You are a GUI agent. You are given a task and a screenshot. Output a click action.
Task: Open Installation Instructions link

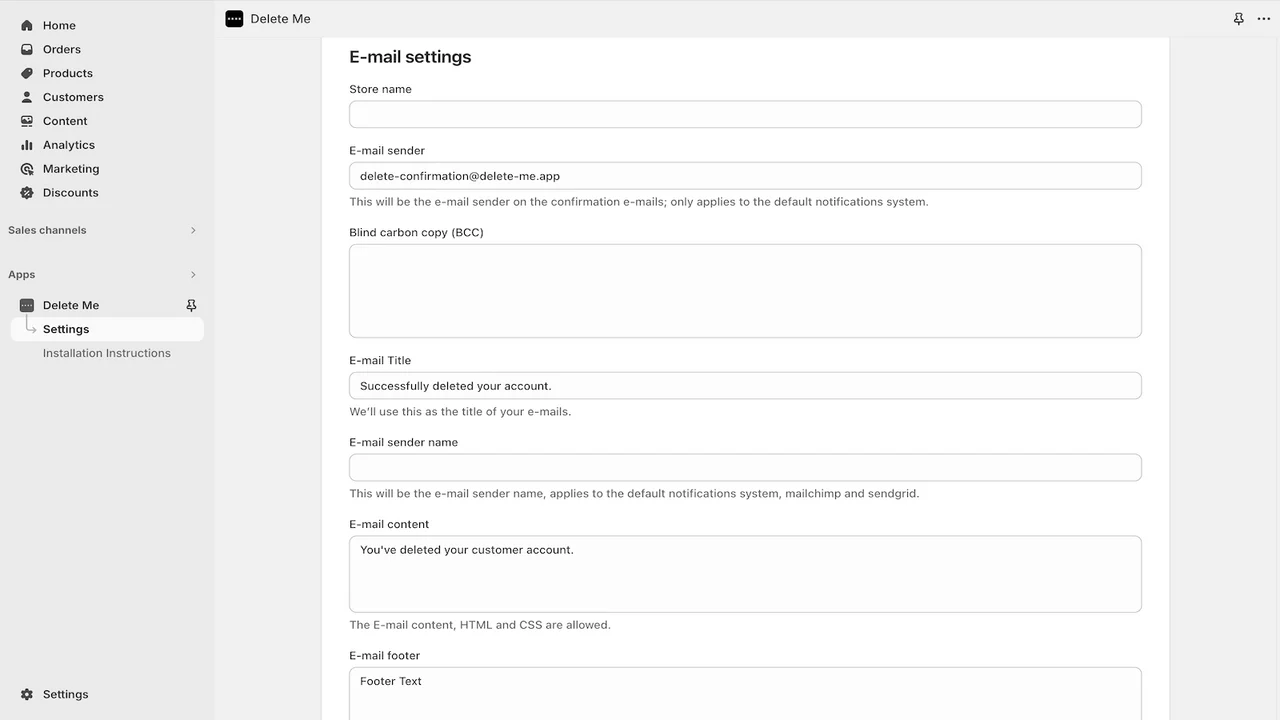coord(106,353)
